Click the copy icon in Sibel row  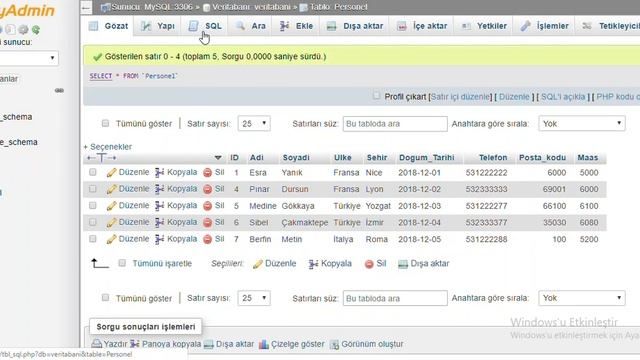pos(160,223)
